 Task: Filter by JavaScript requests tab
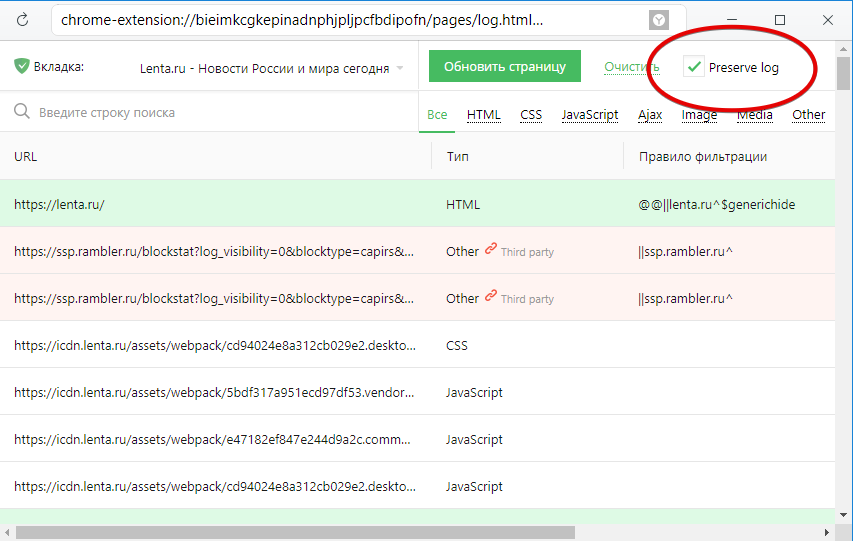click(x=590, y=115)
